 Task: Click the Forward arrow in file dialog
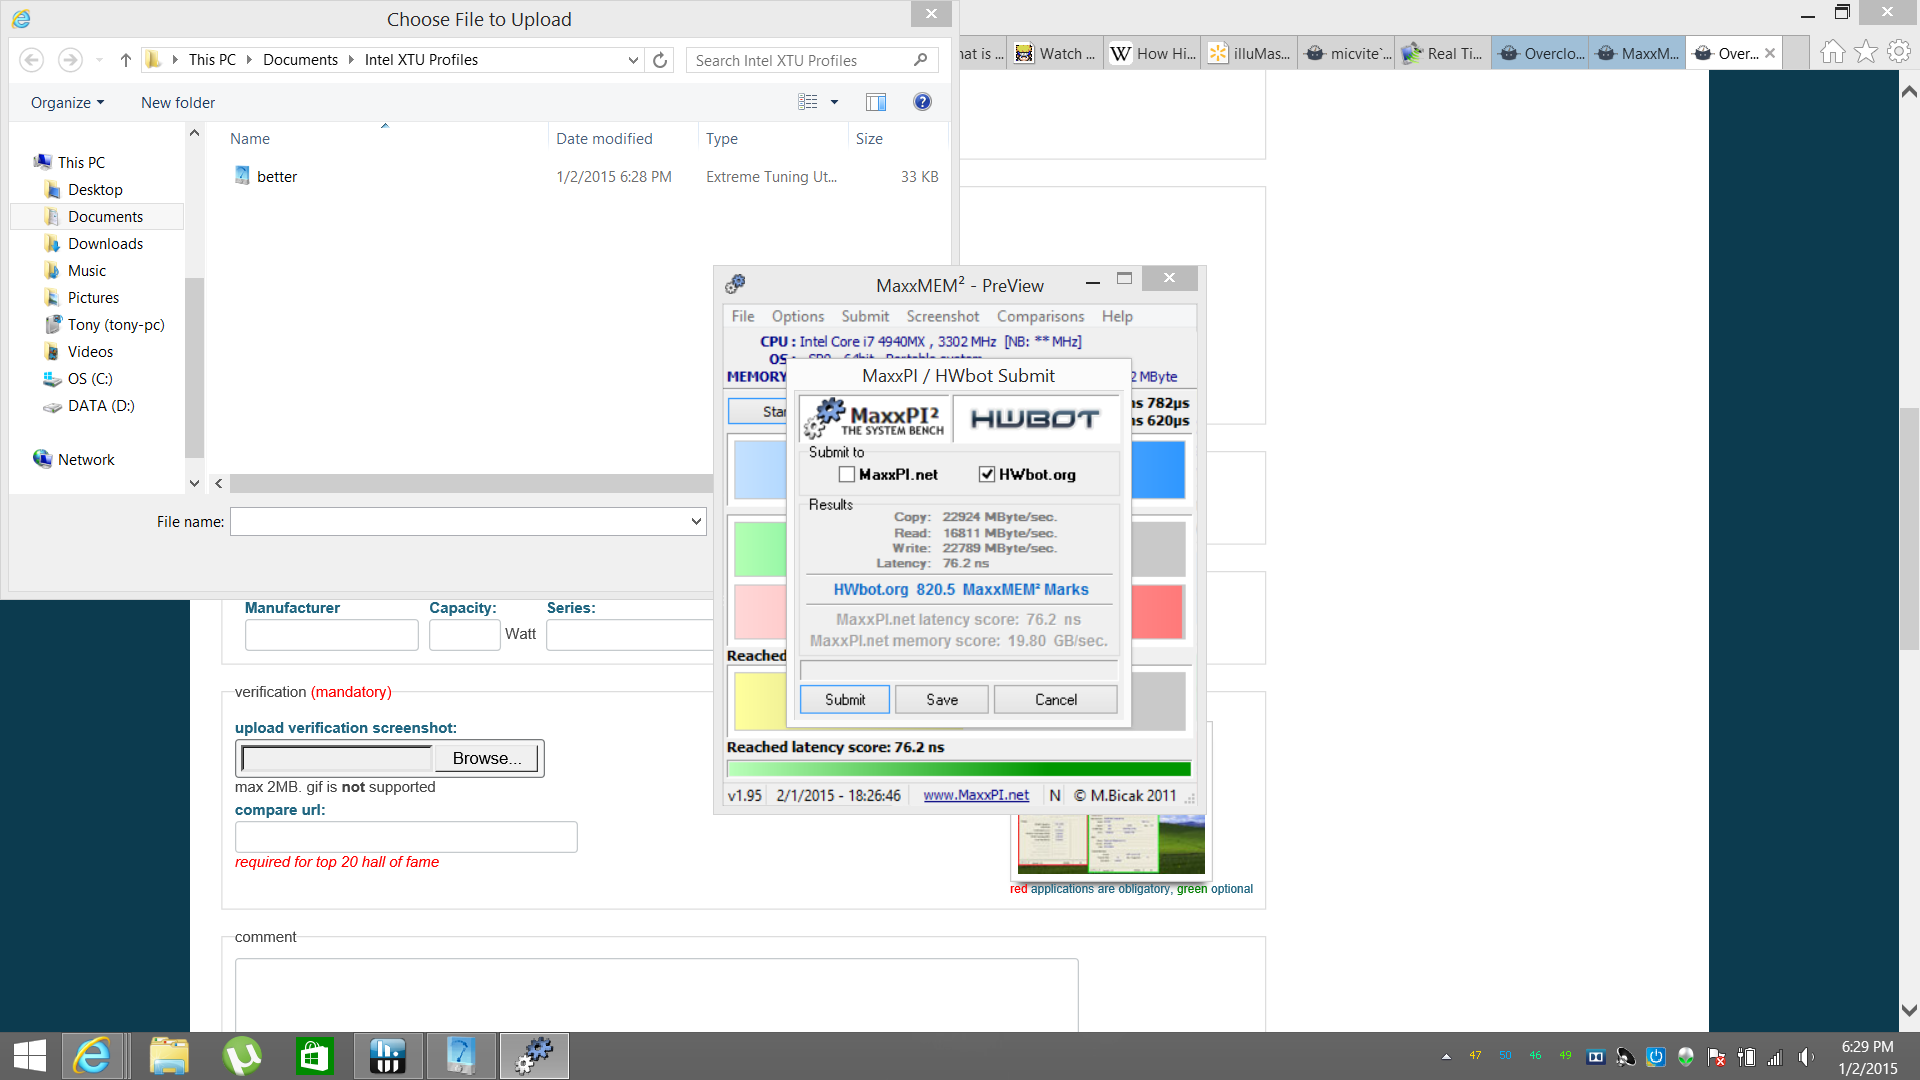click(69, 60)
